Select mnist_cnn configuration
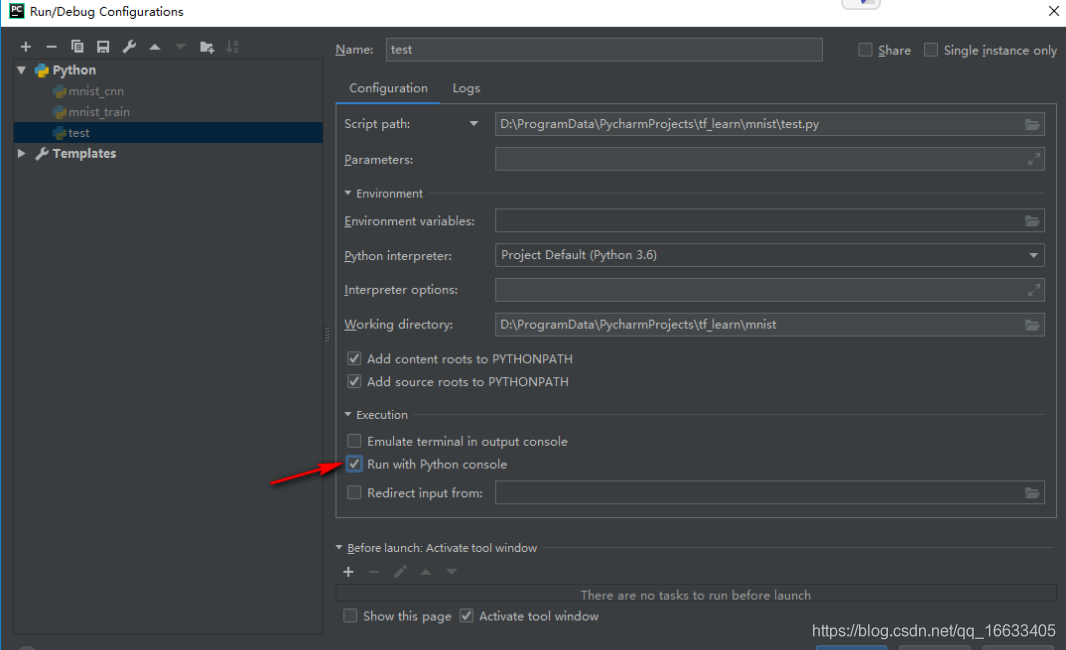Image resolution: width=1066 pixels, height=650 pixels. [x=96, y=91]
